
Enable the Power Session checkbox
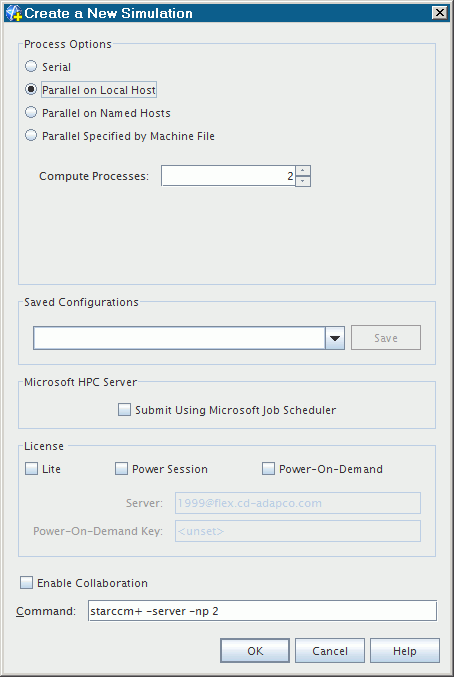coord(121,468)
